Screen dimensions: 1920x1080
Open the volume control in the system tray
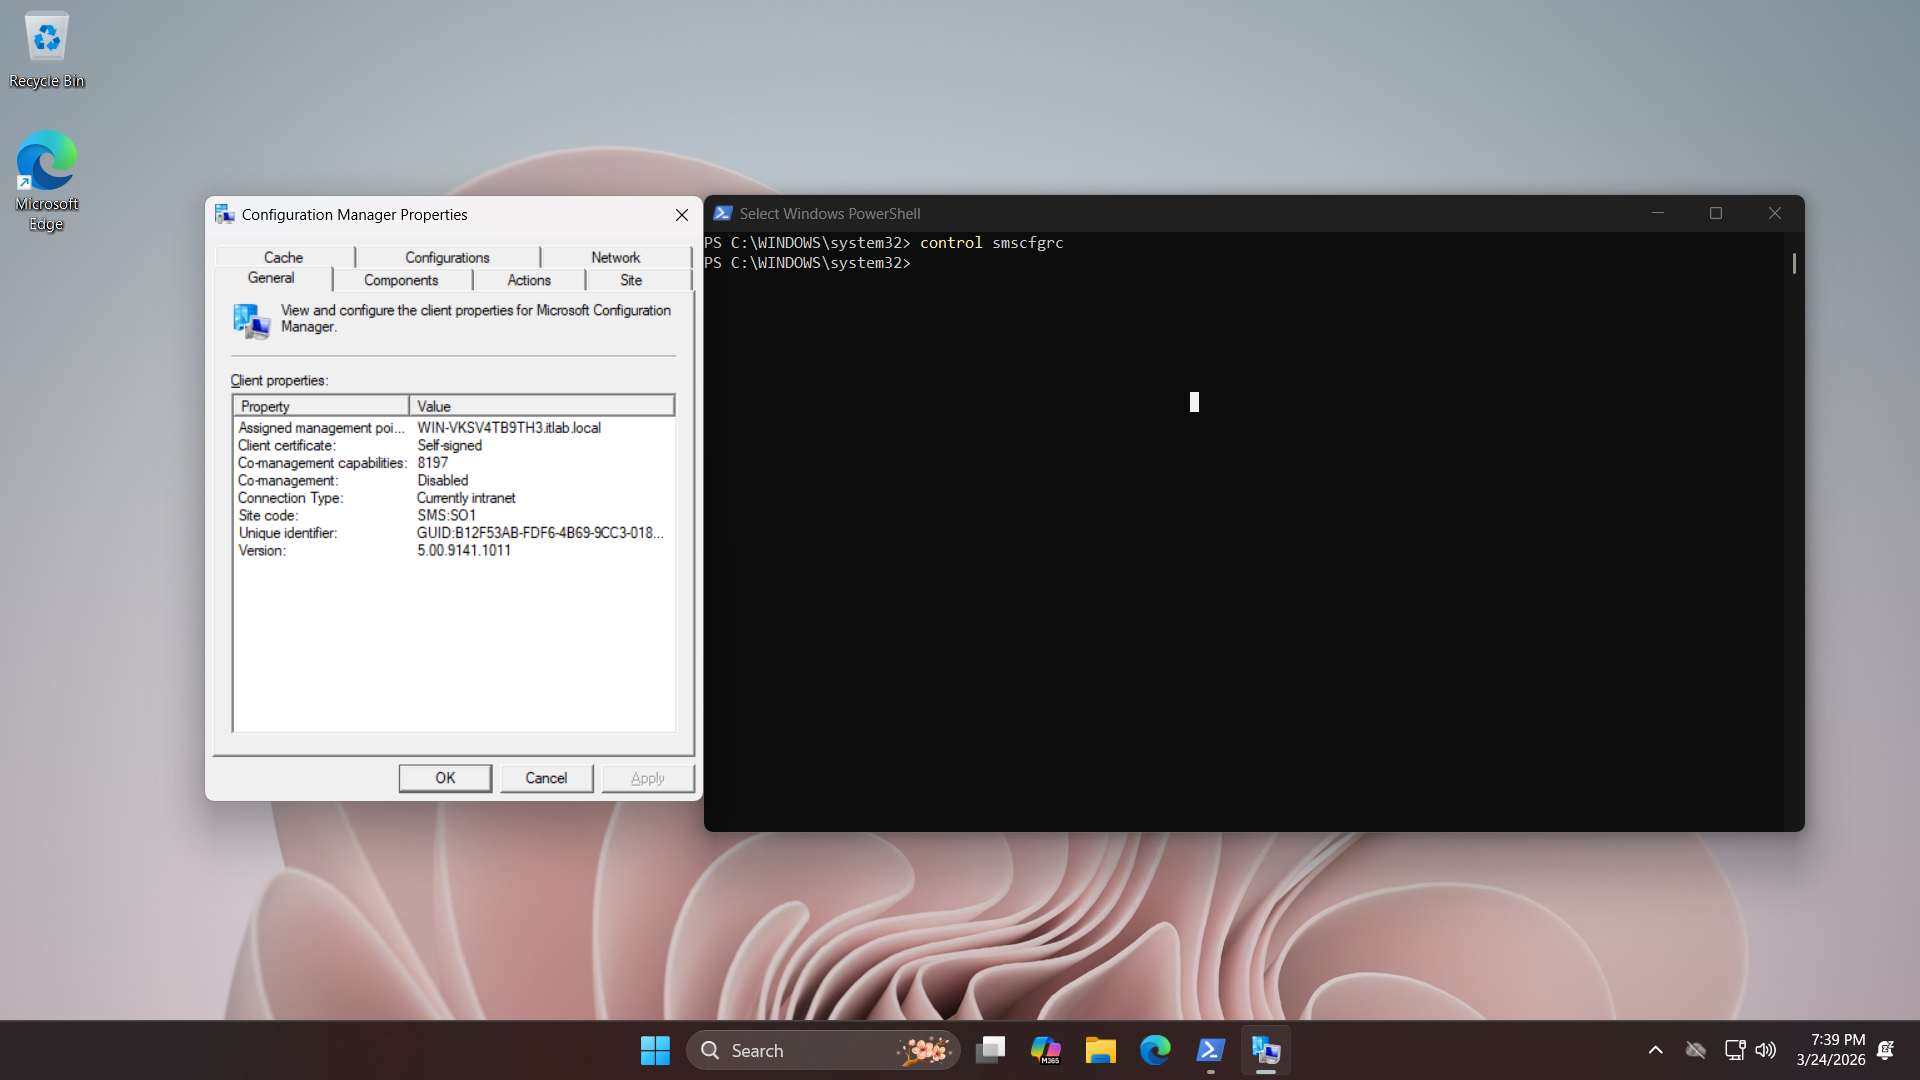(x=1766, y=1050)
